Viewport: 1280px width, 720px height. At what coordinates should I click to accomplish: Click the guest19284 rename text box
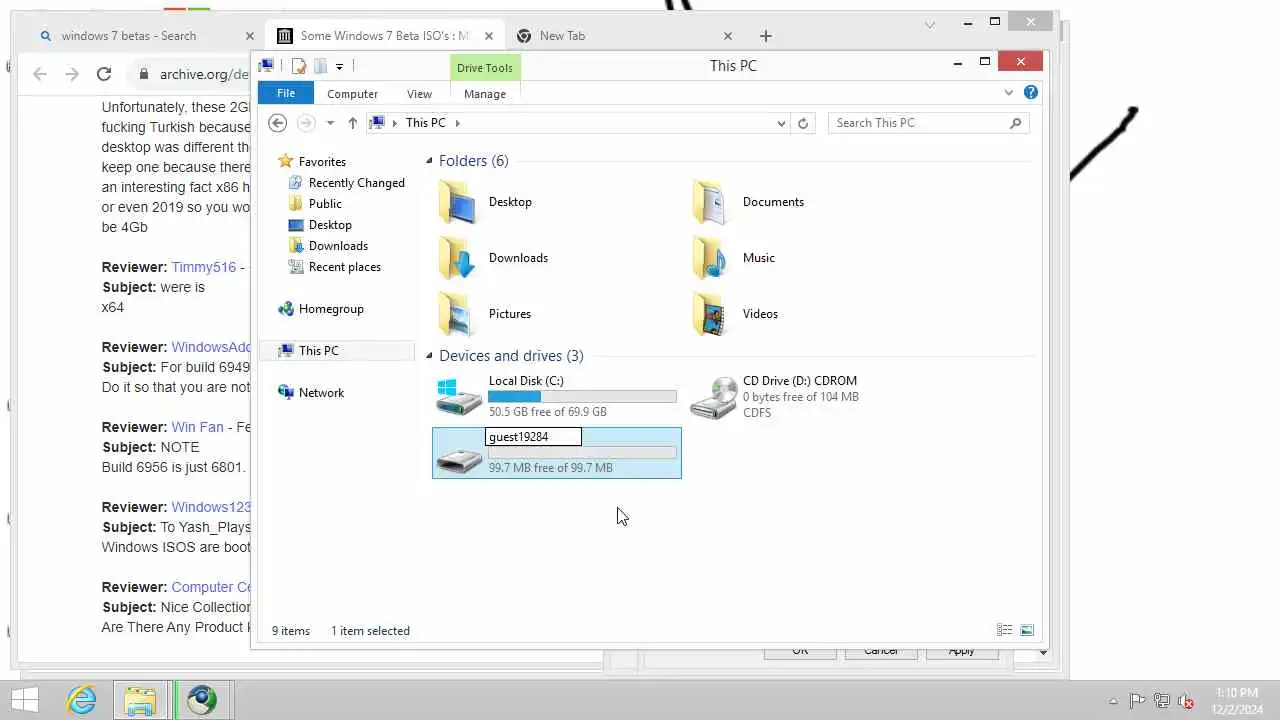pos(533,437)
